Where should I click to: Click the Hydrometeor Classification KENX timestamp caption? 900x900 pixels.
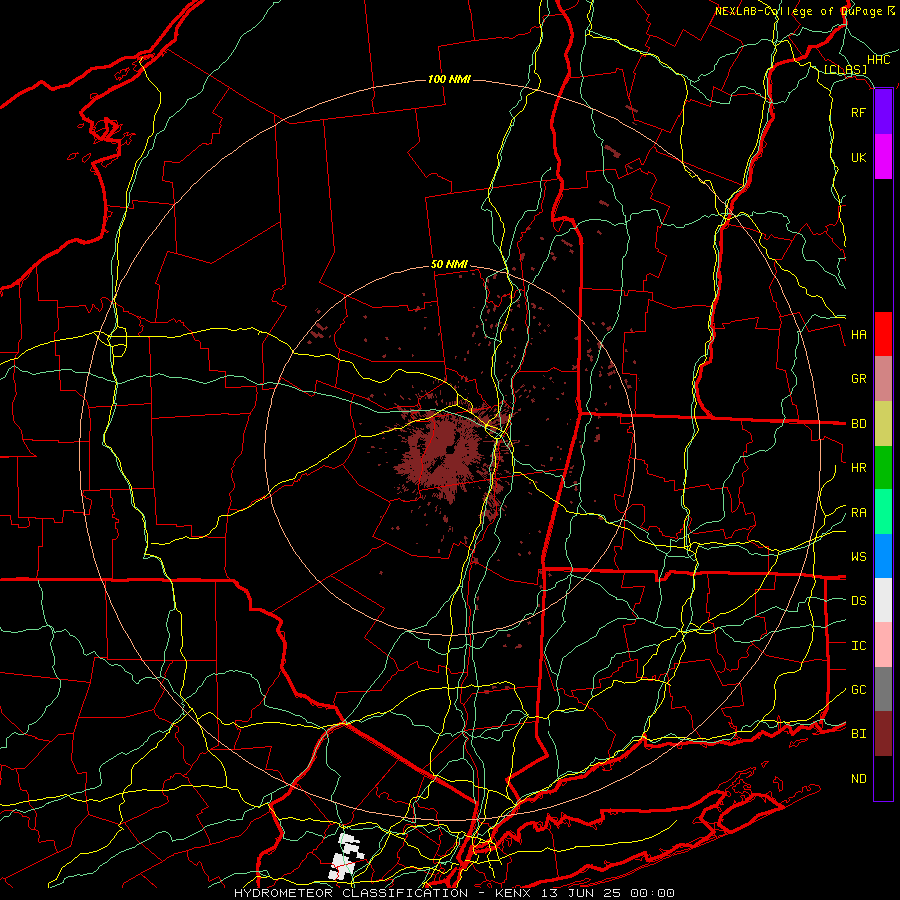[454, 893]
